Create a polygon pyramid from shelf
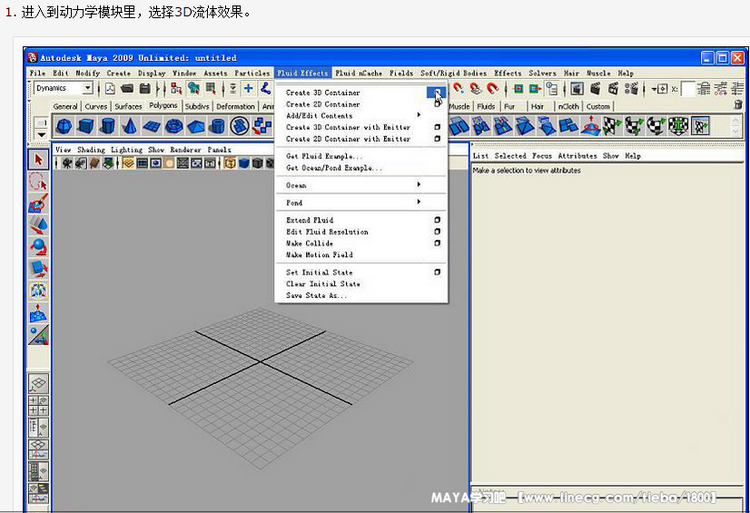This screenshot has height=513, width=750. pyautogui.click(x=196, y=126)
